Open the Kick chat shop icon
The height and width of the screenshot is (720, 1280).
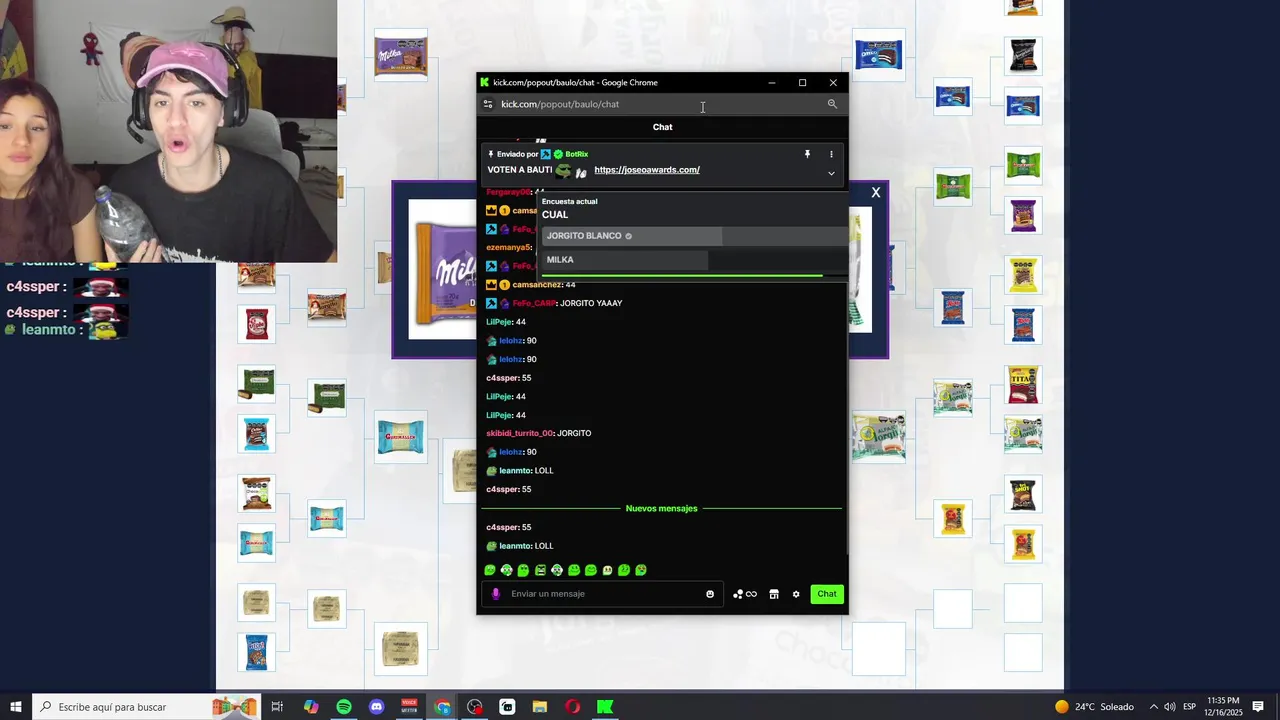point(774,594)
